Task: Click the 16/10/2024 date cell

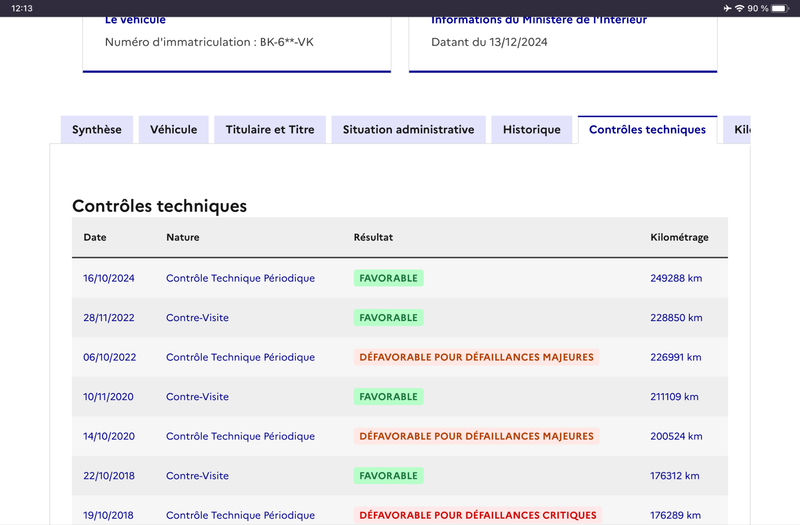Action: pos(109,278)
